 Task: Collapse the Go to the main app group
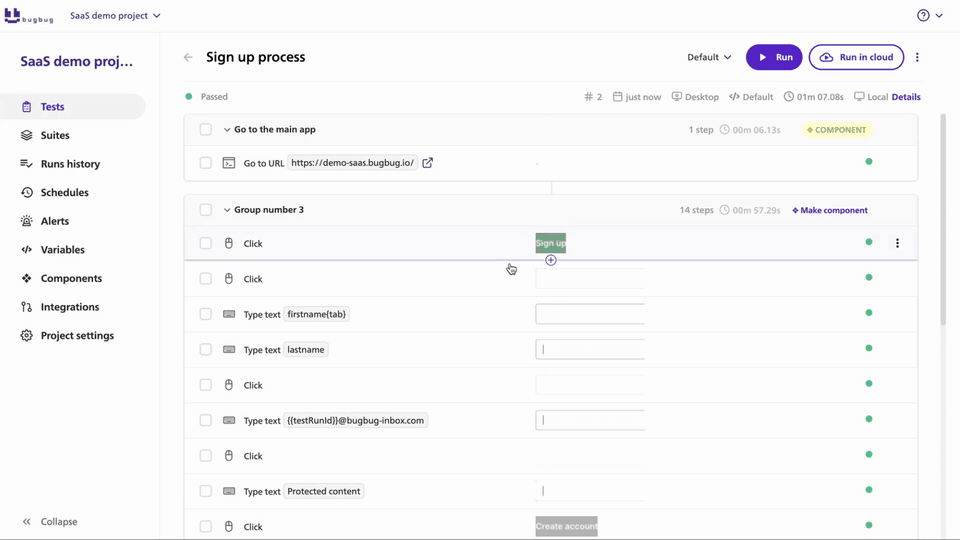(227, 130)
